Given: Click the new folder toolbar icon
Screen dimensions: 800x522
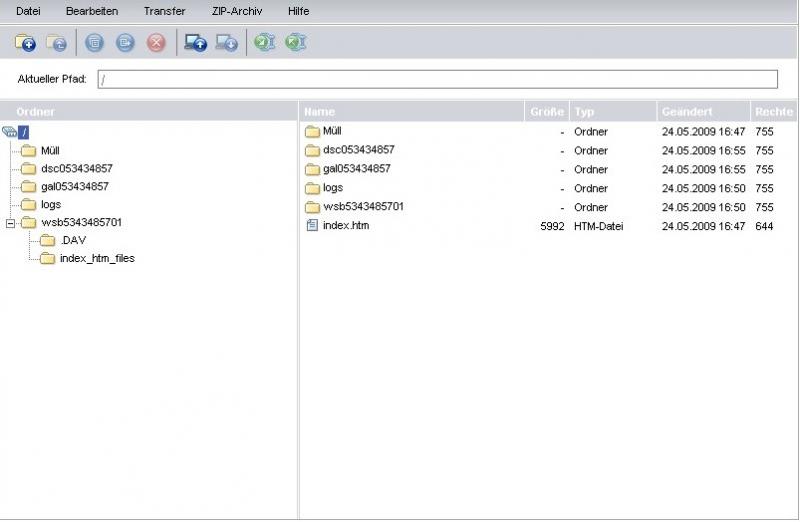Looking at the screenshot, I should (25, 43).
